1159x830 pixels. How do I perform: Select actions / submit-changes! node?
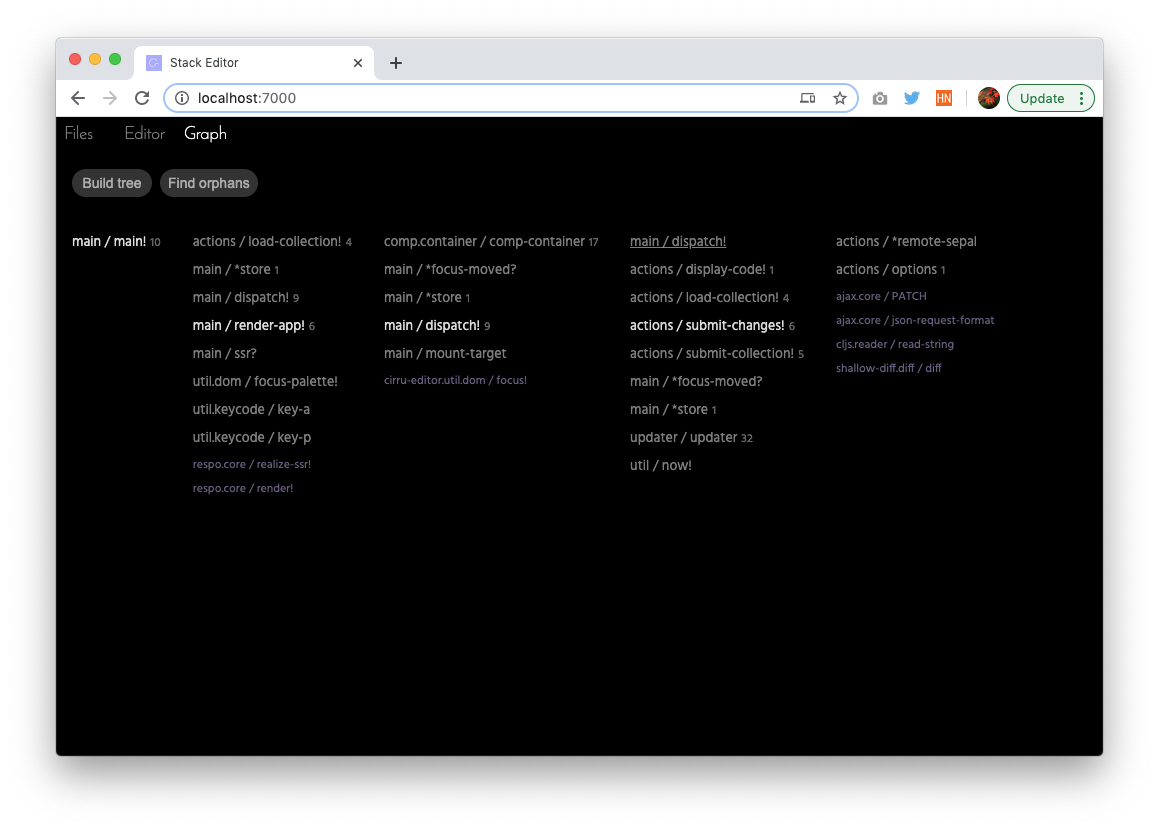(x=713, y=326)
